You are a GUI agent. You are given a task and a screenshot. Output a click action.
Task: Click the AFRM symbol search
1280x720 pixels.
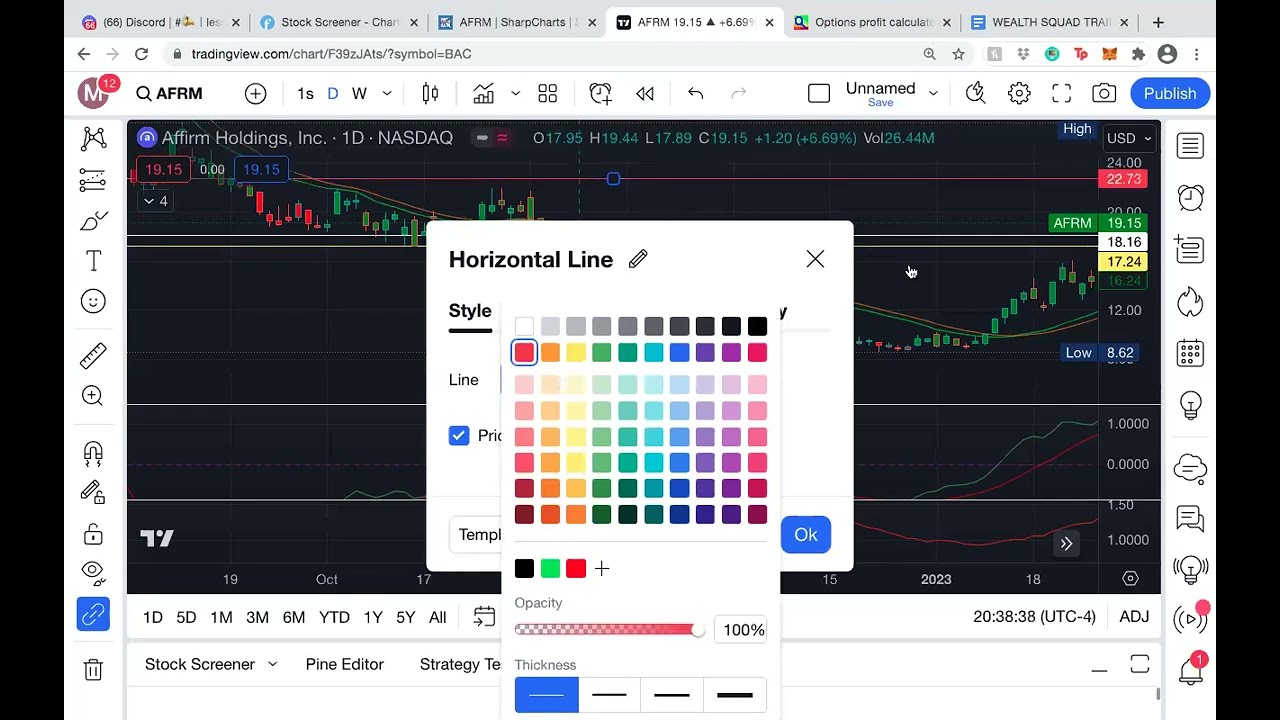coord(170,93)
